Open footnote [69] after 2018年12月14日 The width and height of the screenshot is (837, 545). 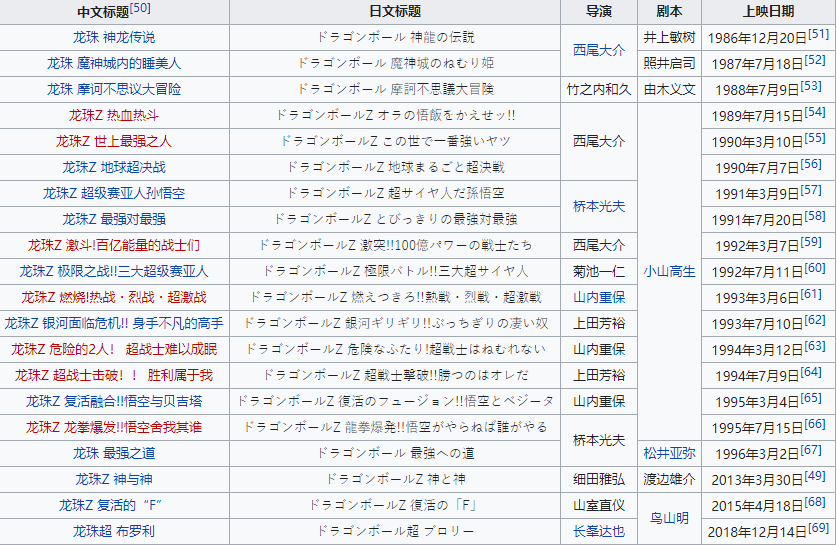pyautogui.click(x=818, y=528)
